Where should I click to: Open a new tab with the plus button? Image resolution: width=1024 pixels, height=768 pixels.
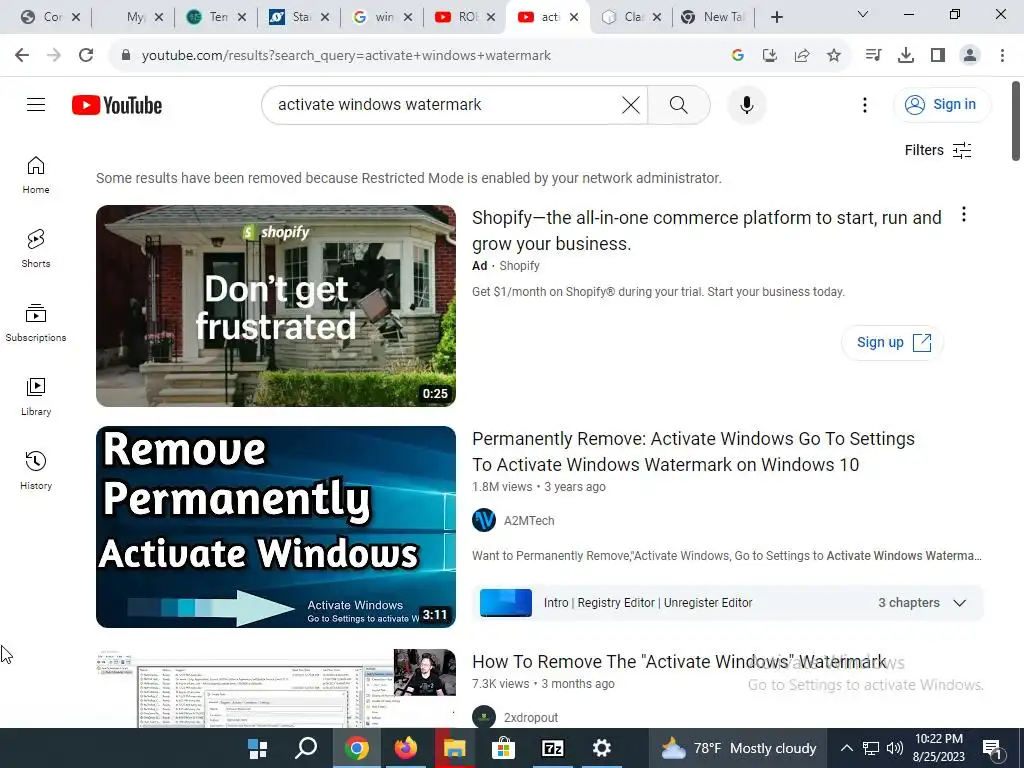(x=776, y=17)
